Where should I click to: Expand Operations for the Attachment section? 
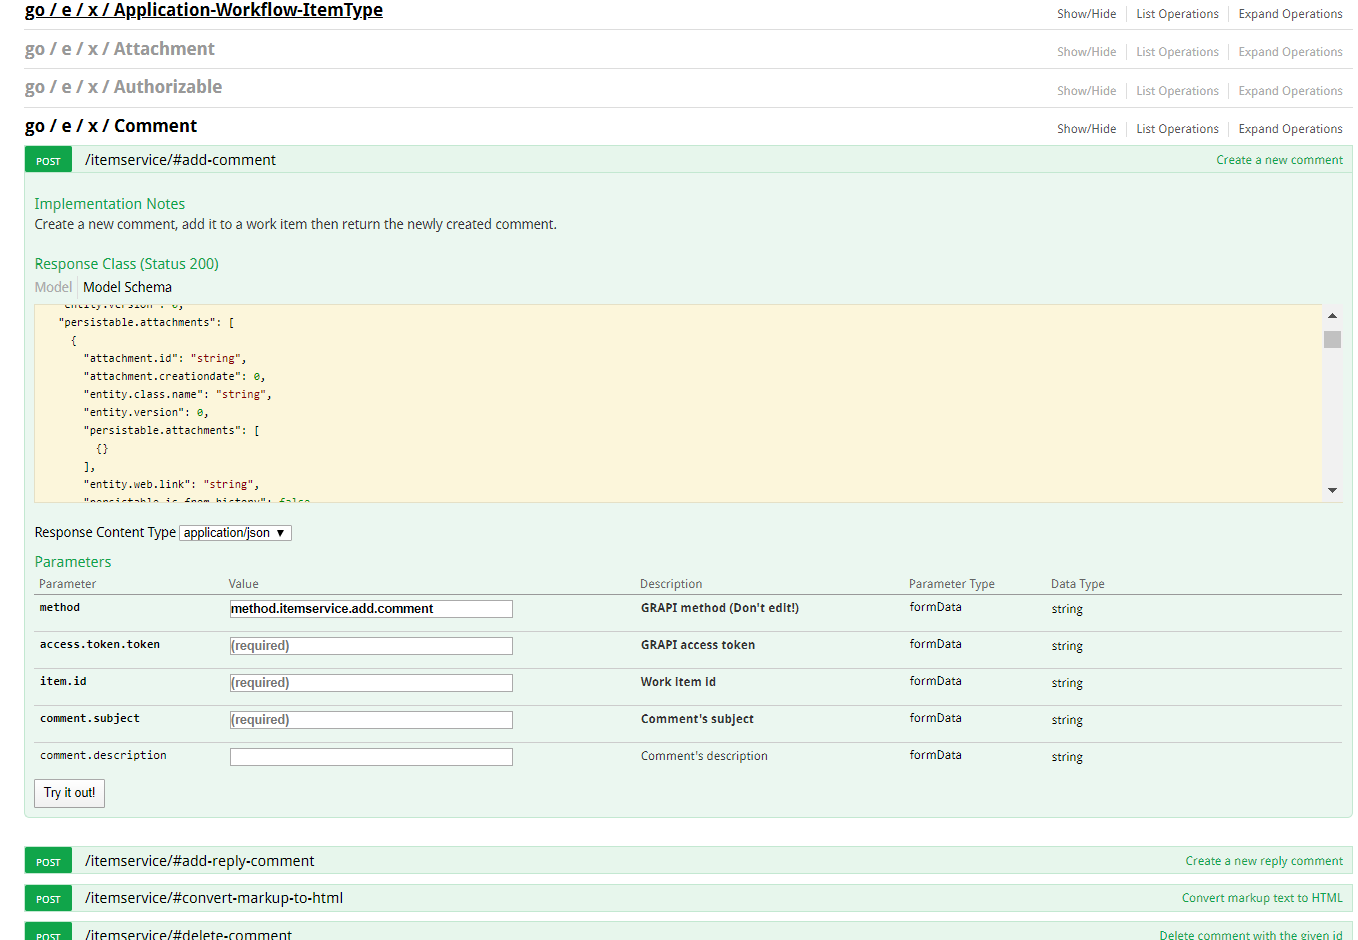[1290, 51]
